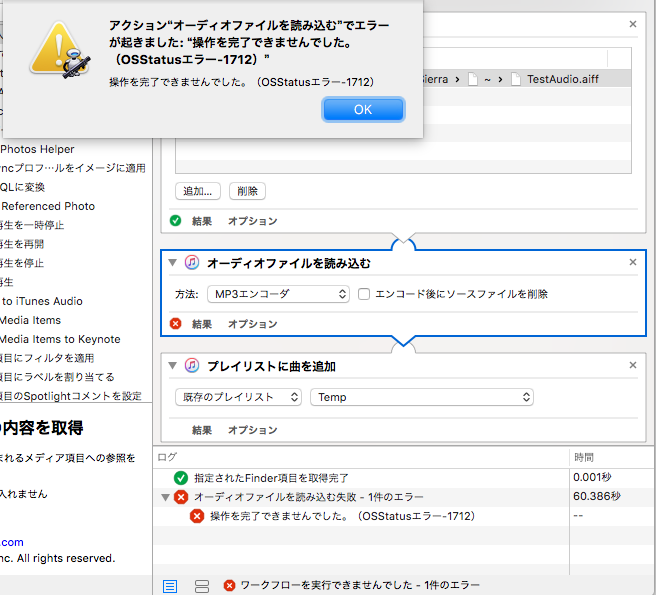This screenshot has height=595, width=656.
Task: Click iTunes icon of オーディオファイルを読み込む action
Action: tap(191, 263)
